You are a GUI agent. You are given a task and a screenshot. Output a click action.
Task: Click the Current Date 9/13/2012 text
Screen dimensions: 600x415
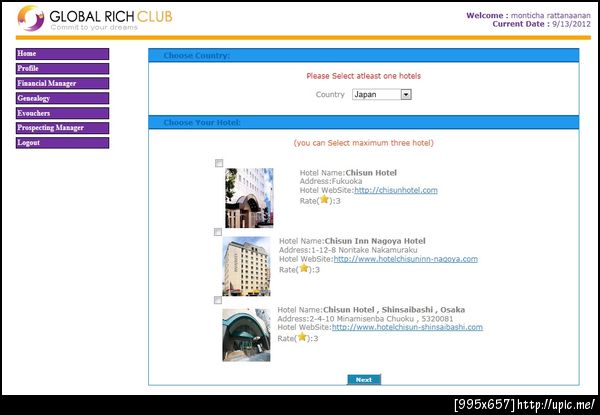pos(541,24)
